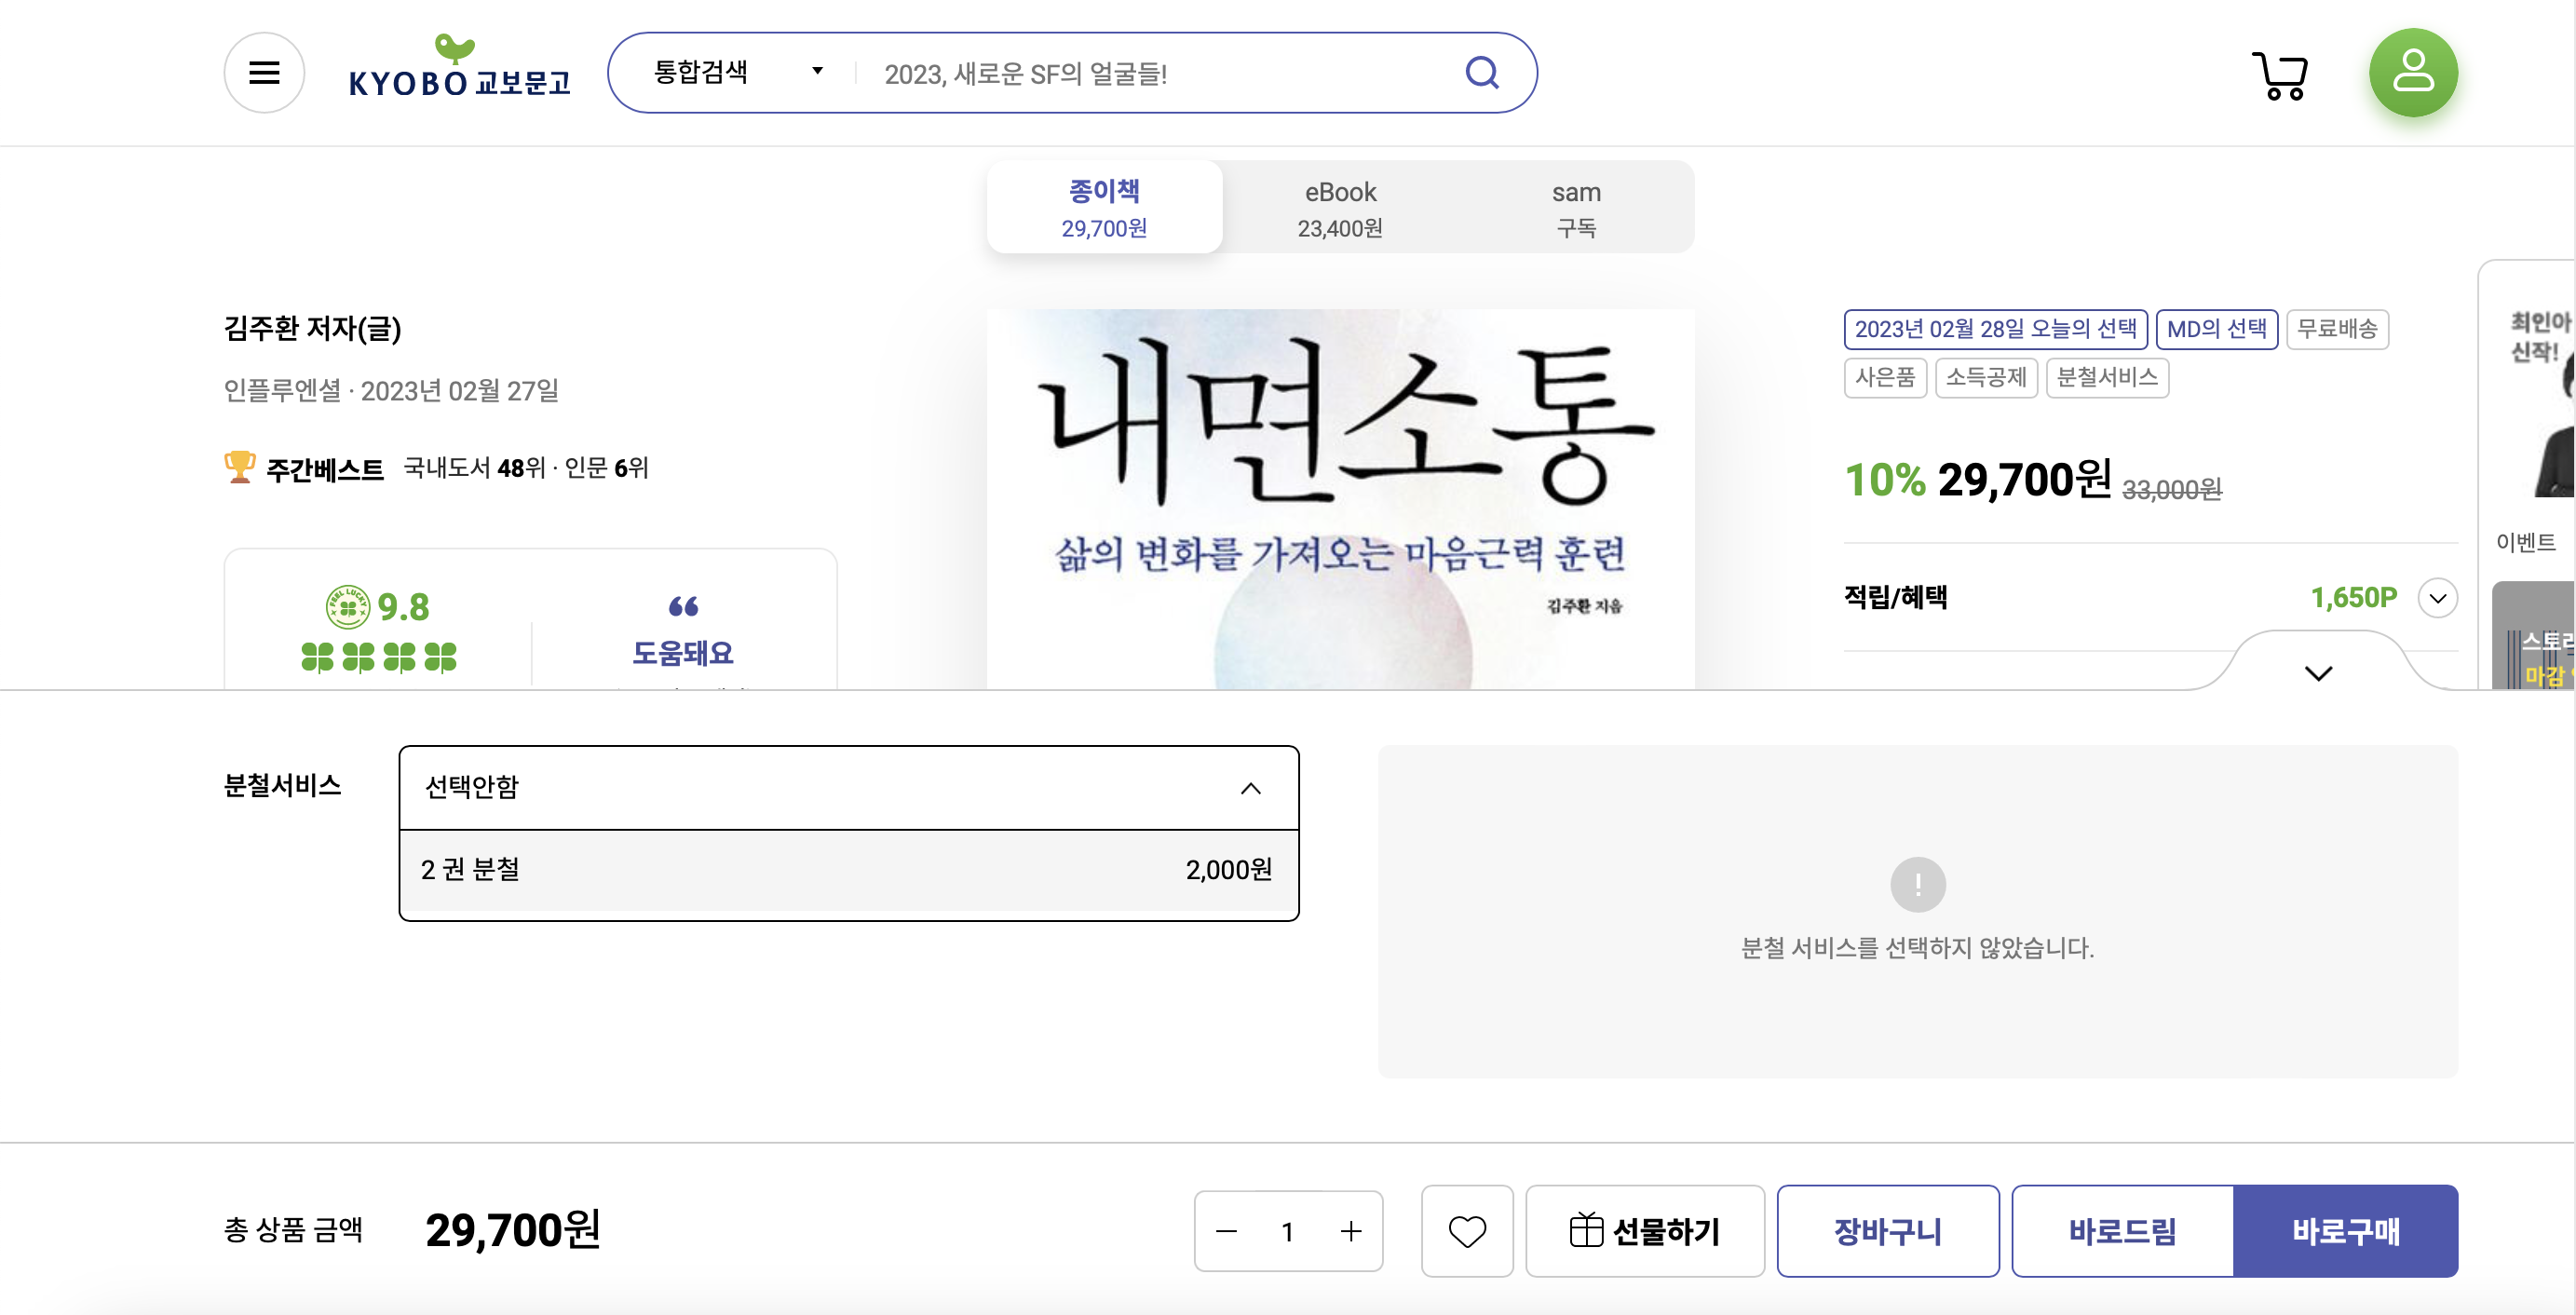Open the shopping cart
Image resolution: width=2576 pixels, height=1315 pixels.
click(x=2281, y=76)
